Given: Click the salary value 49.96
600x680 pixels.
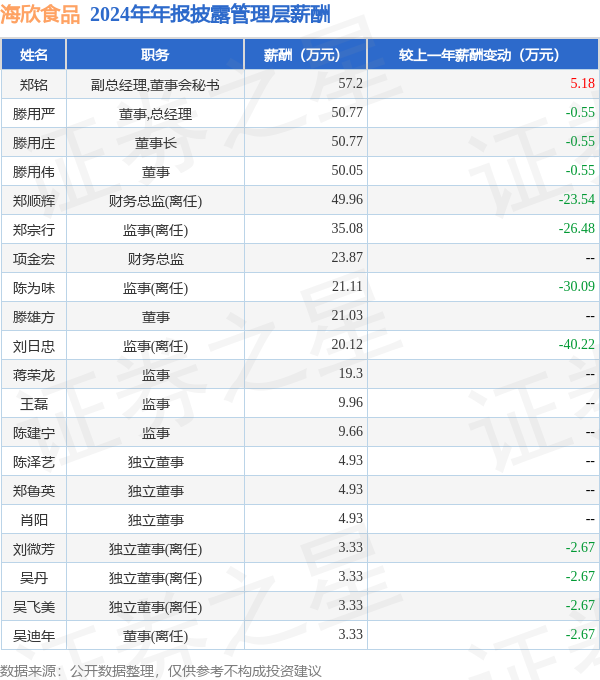Looking at the screenshot, I should tap(347, 199).
